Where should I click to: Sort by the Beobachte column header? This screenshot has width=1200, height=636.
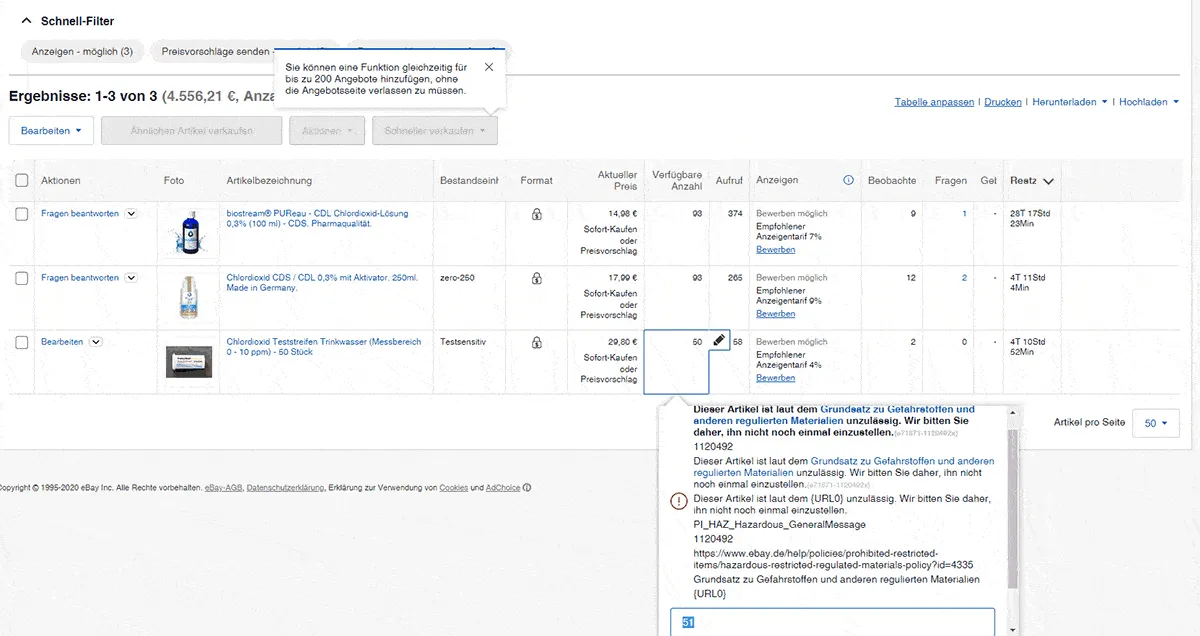pyautogui.click(x=892, y=181)
